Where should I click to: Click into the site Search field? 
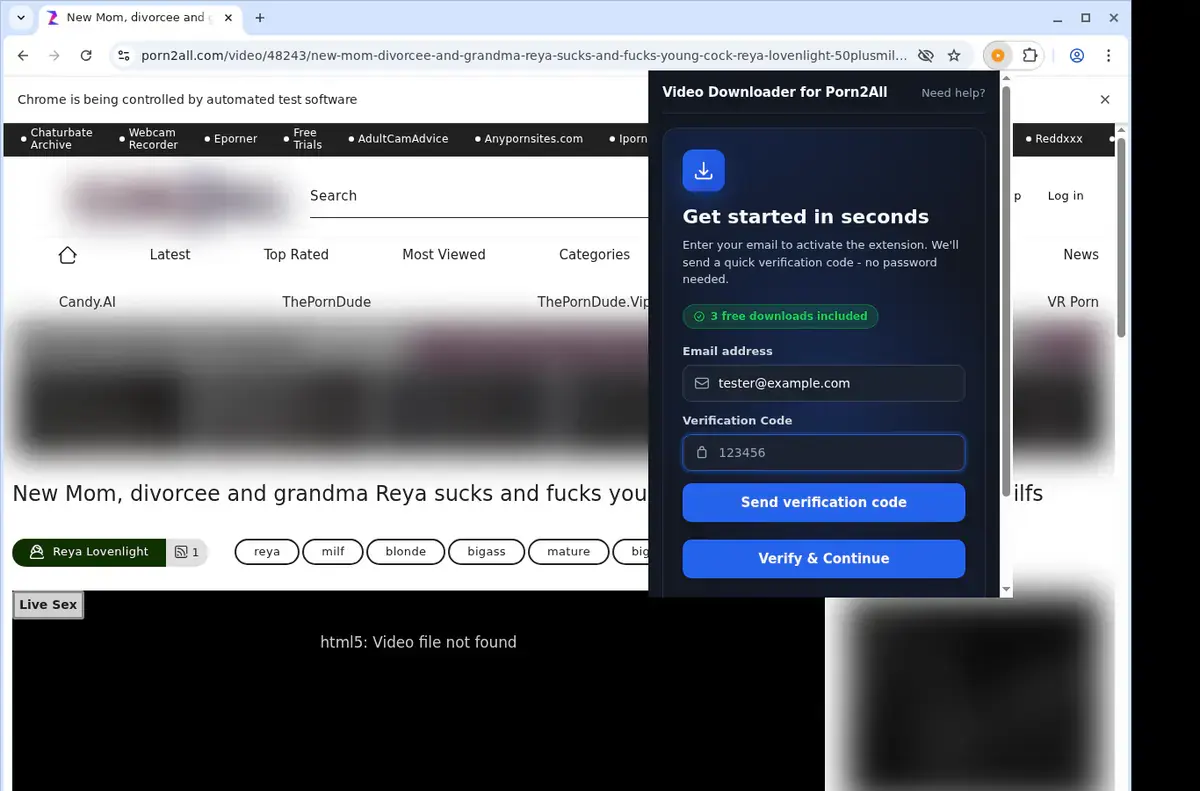(478, 196)
